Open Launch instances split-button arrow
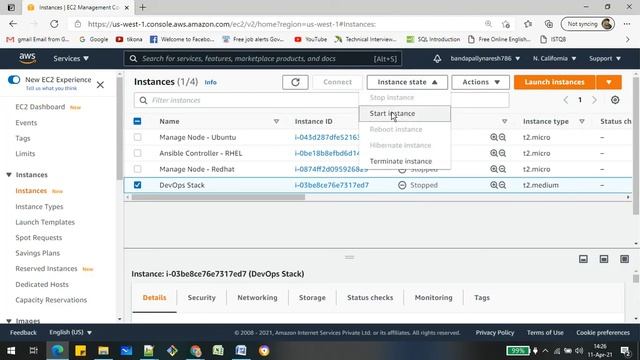The width and height of the screenshot is (640, 360). click(x=609, y=82)
